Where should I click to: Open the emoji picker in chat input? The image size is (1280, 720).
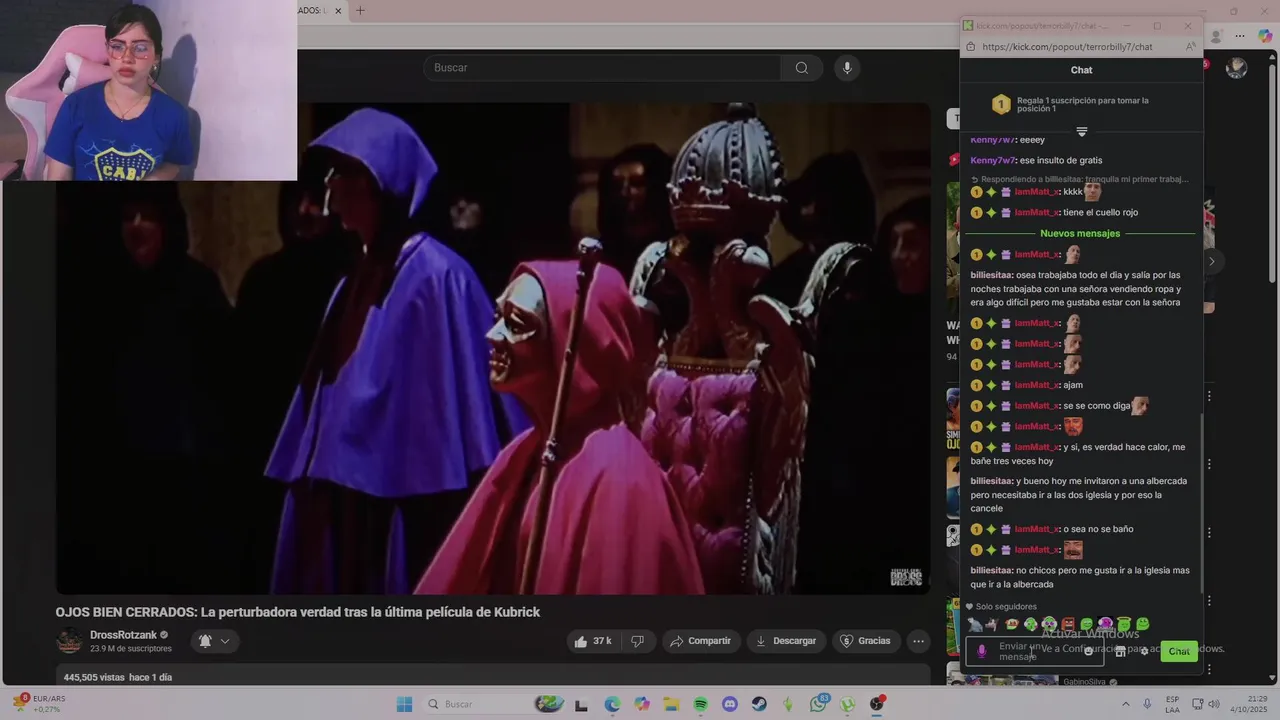pyautogui.click(x=1088, y=652)
